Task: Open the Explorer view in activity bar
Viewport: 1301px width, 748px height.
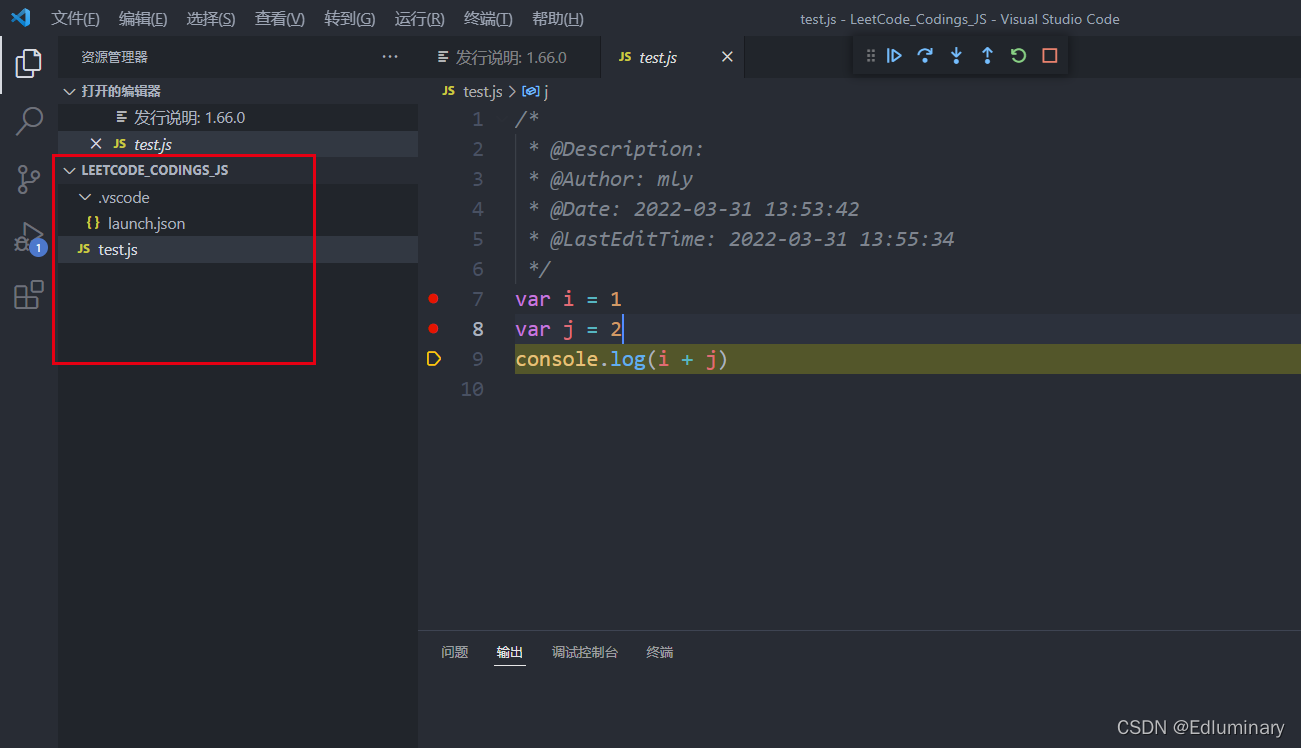Action: point(28,64)
